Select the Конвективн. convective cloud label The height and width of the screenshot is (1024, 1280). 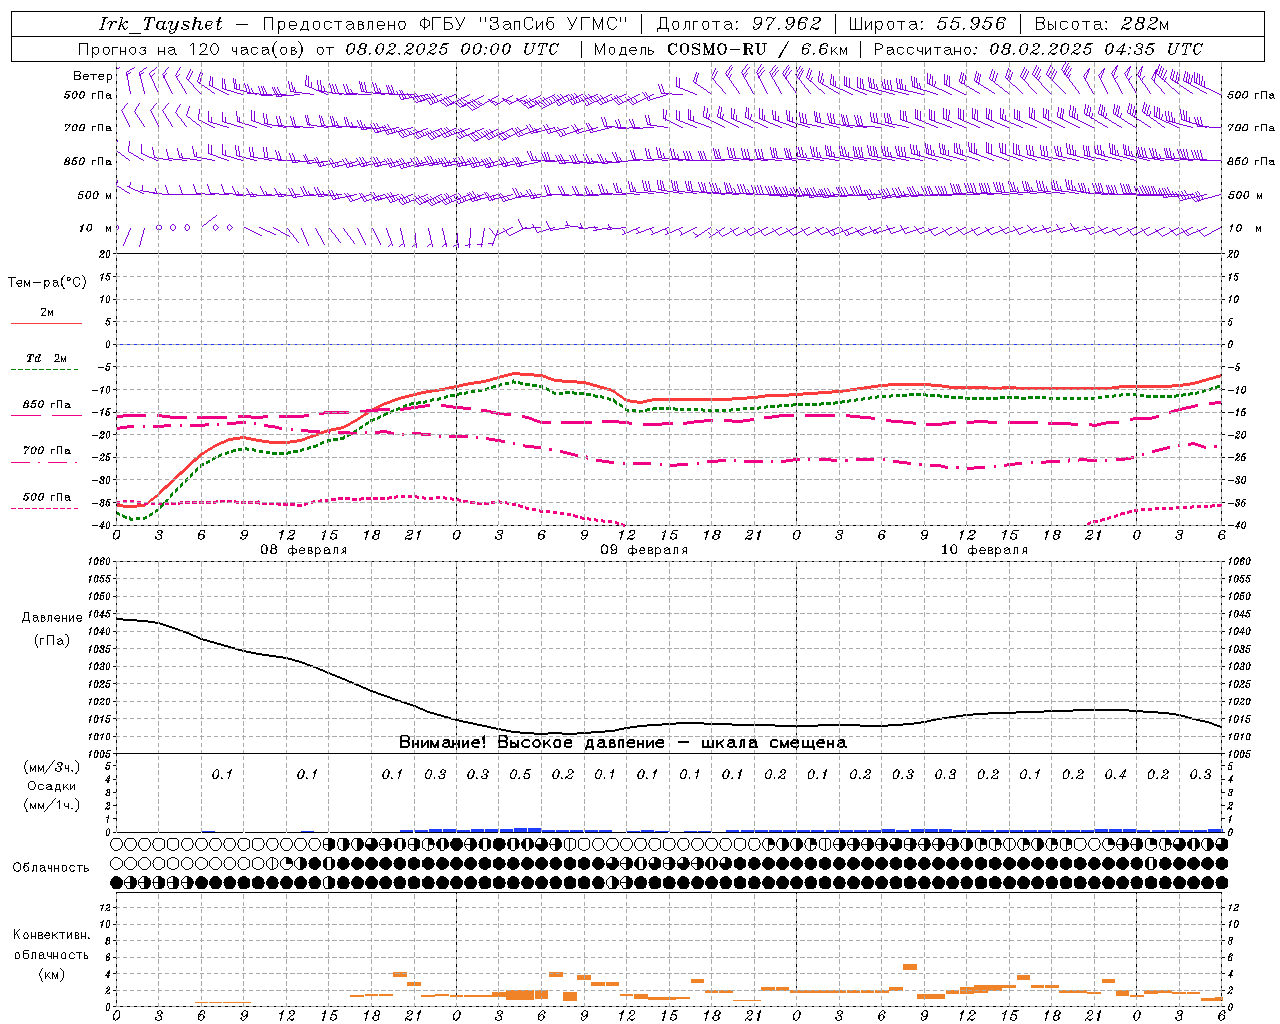(x=51, y=935)
